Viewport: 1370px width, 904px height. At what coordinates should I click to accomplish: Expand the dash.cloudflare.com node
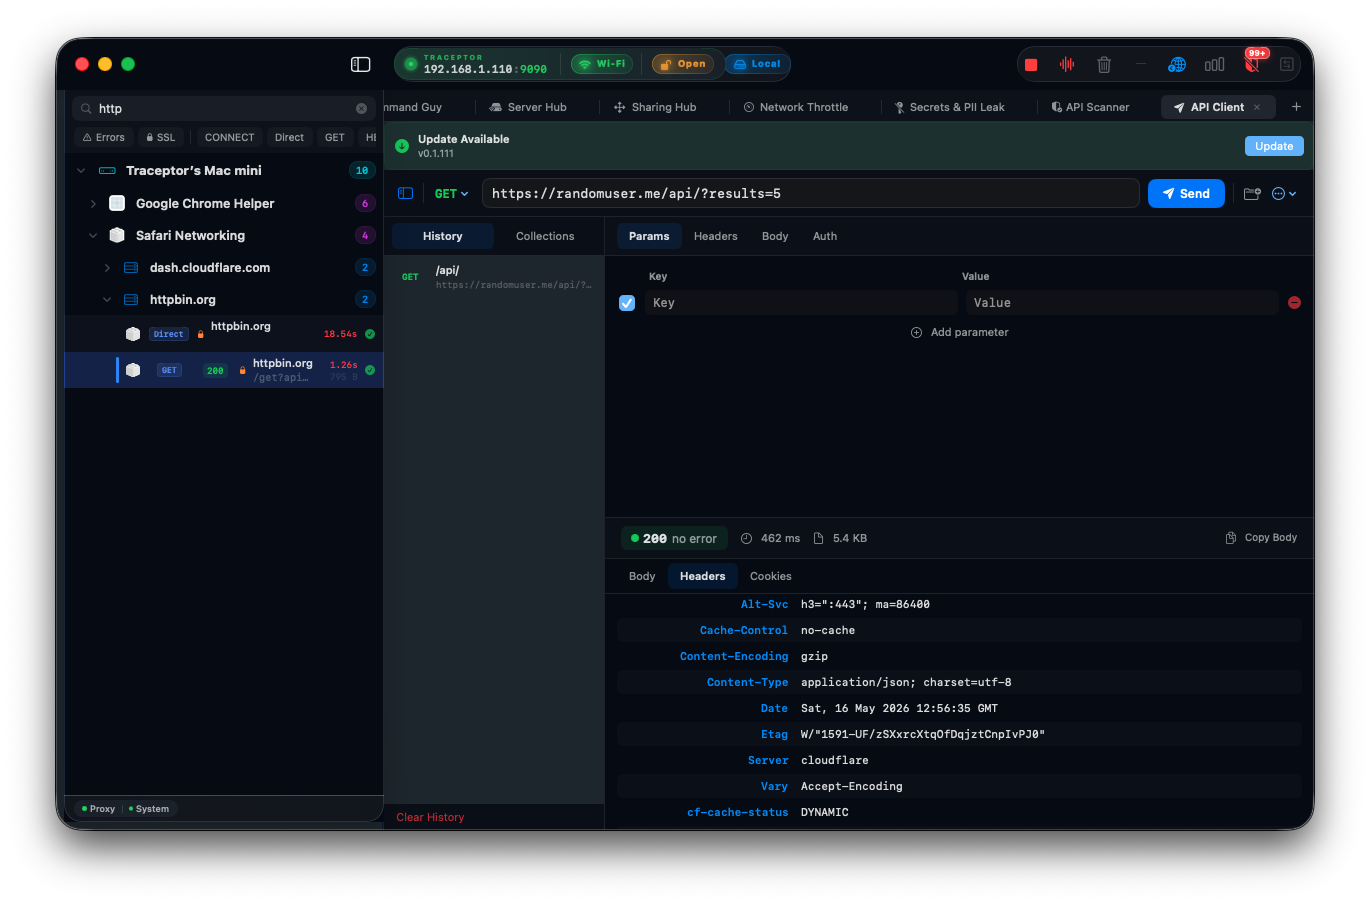click(x=107, y=268)
